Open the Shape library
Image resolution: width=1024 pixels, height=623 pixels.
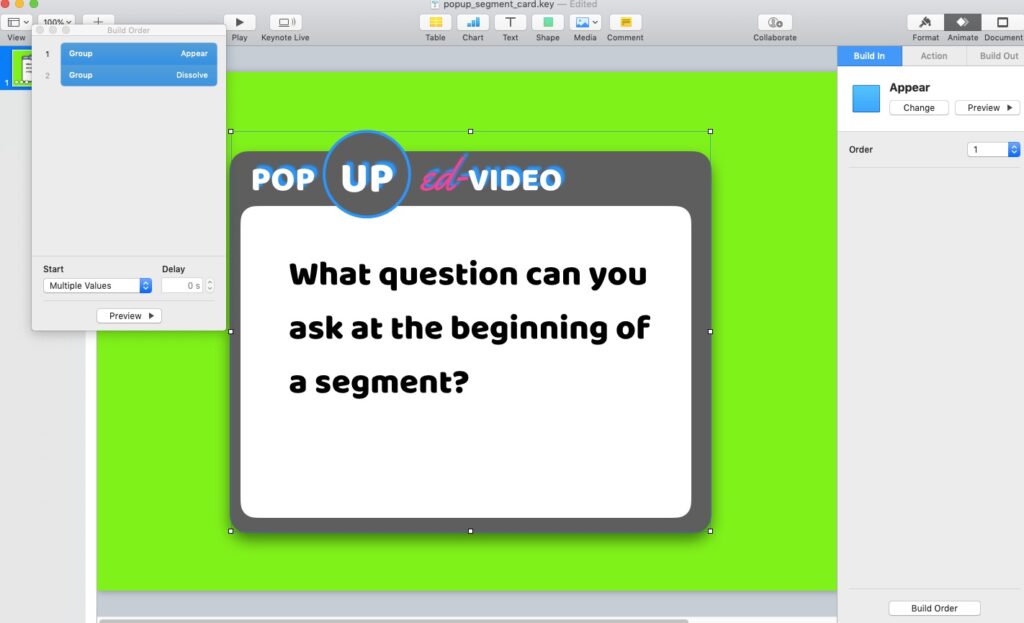point(548,22)
